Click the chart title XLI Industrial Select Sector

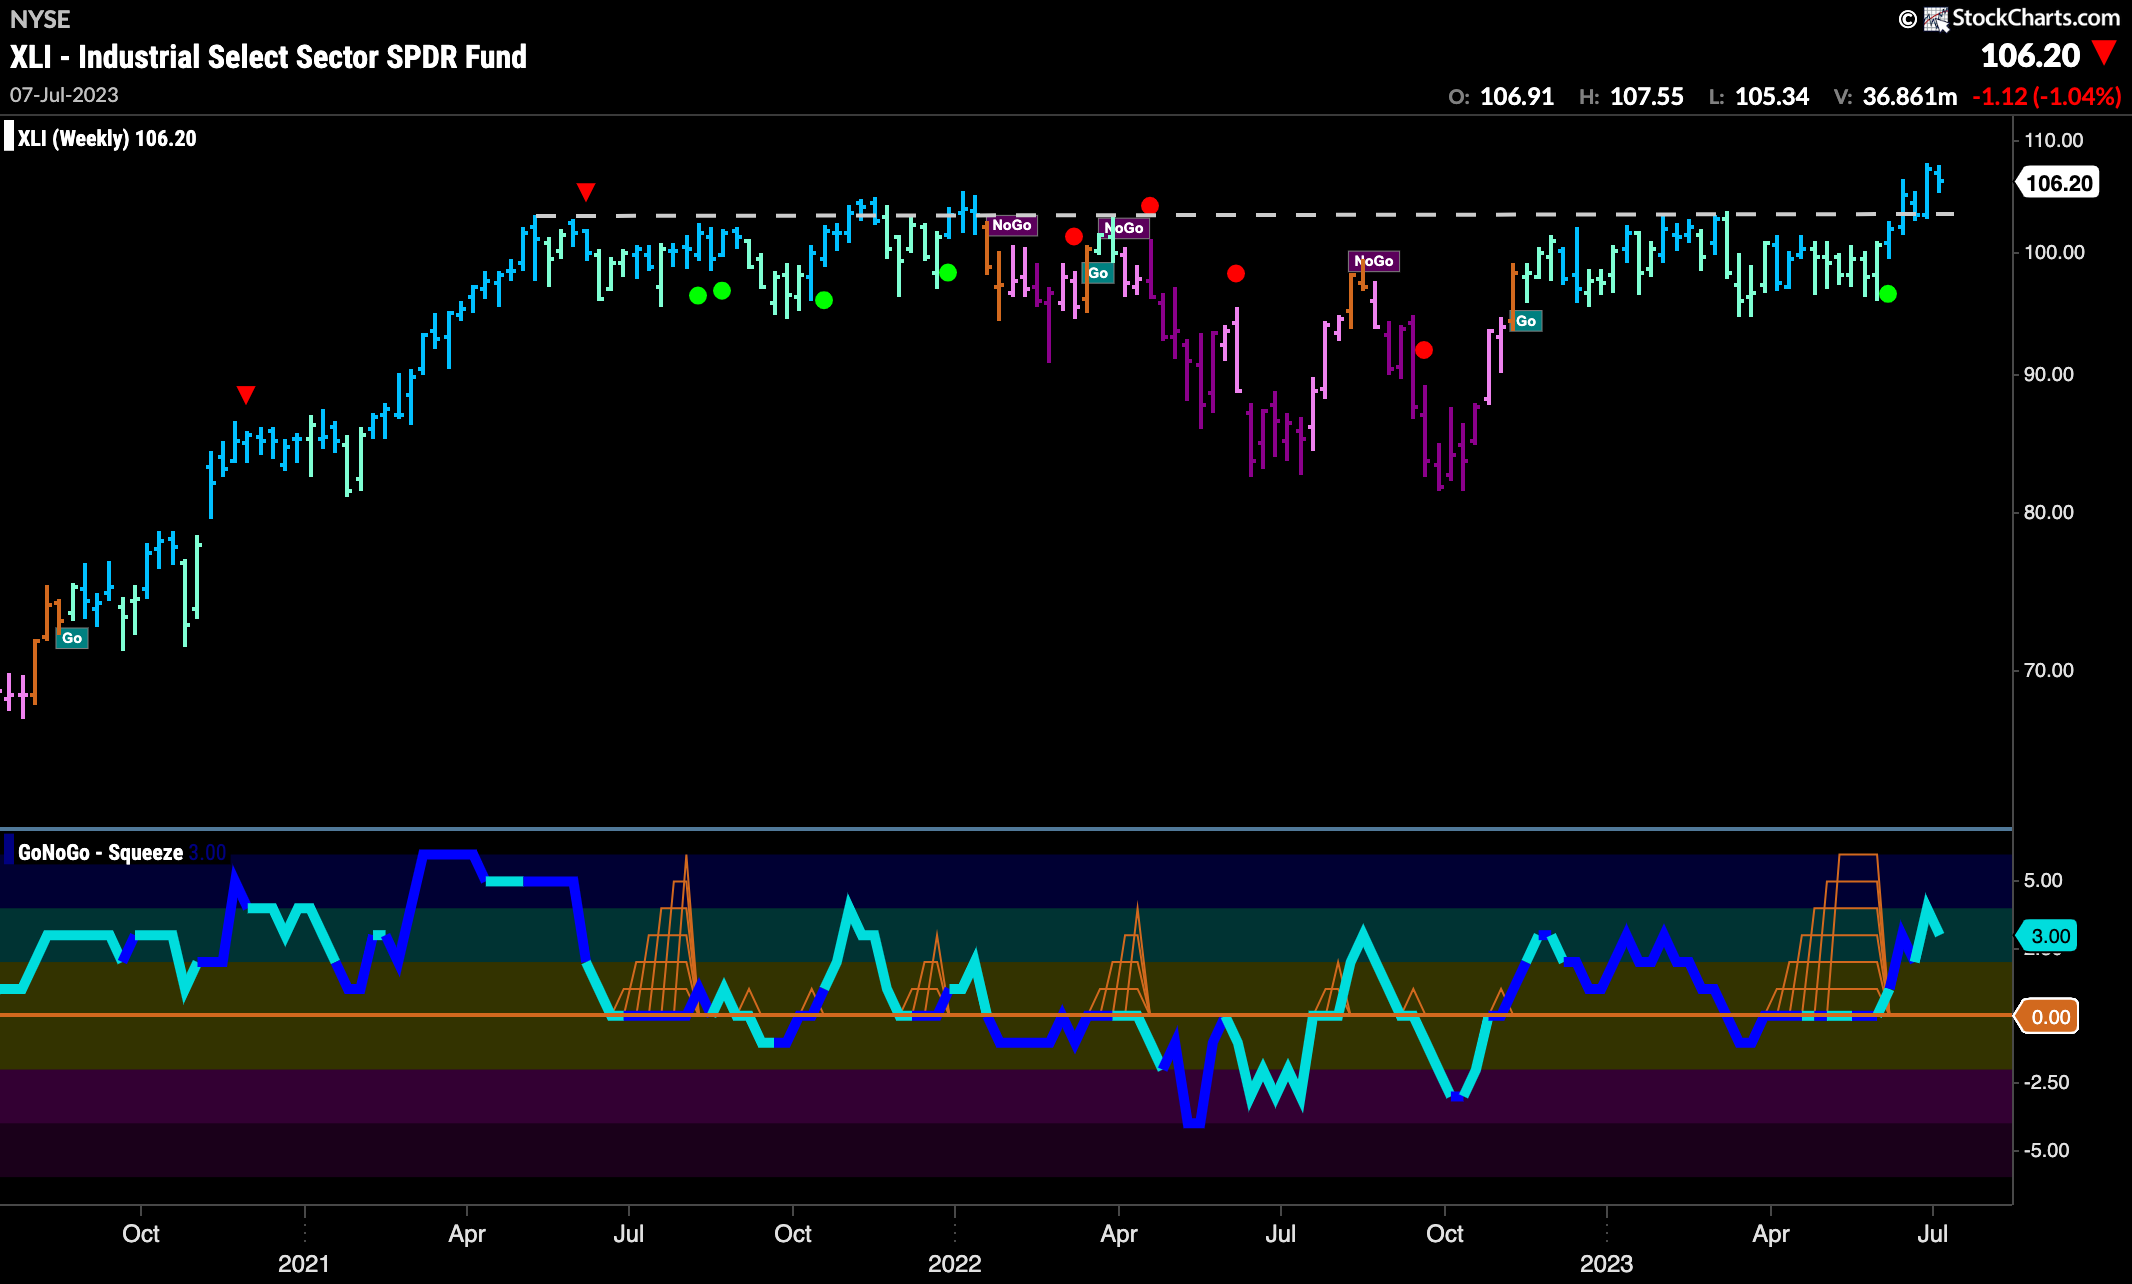[268, 57]
